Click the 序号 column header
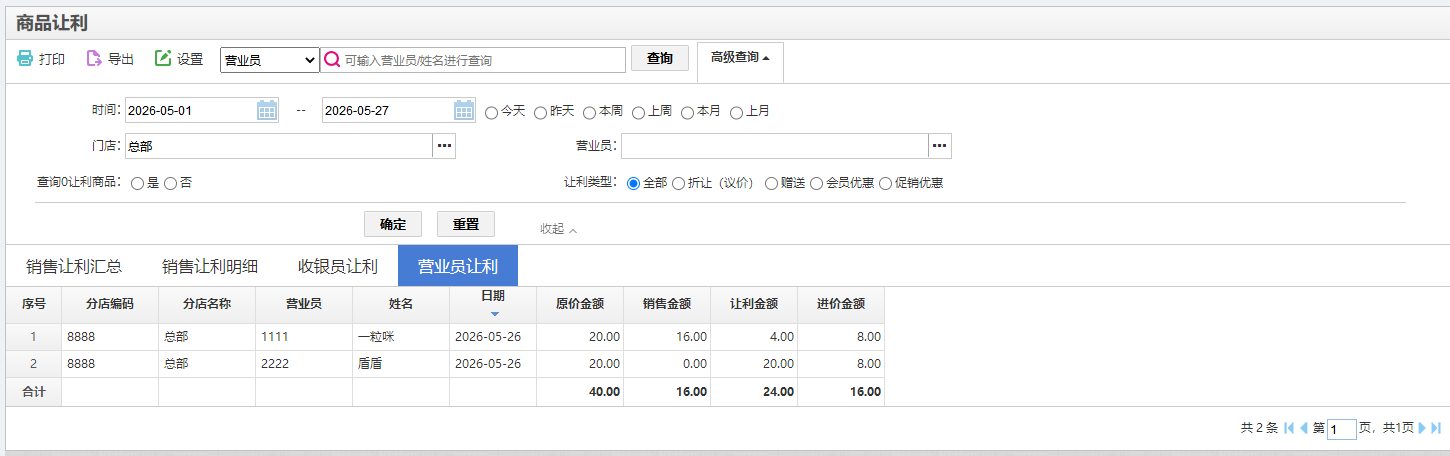Viewport: 1450px width, 456px height. click(34, 304)
